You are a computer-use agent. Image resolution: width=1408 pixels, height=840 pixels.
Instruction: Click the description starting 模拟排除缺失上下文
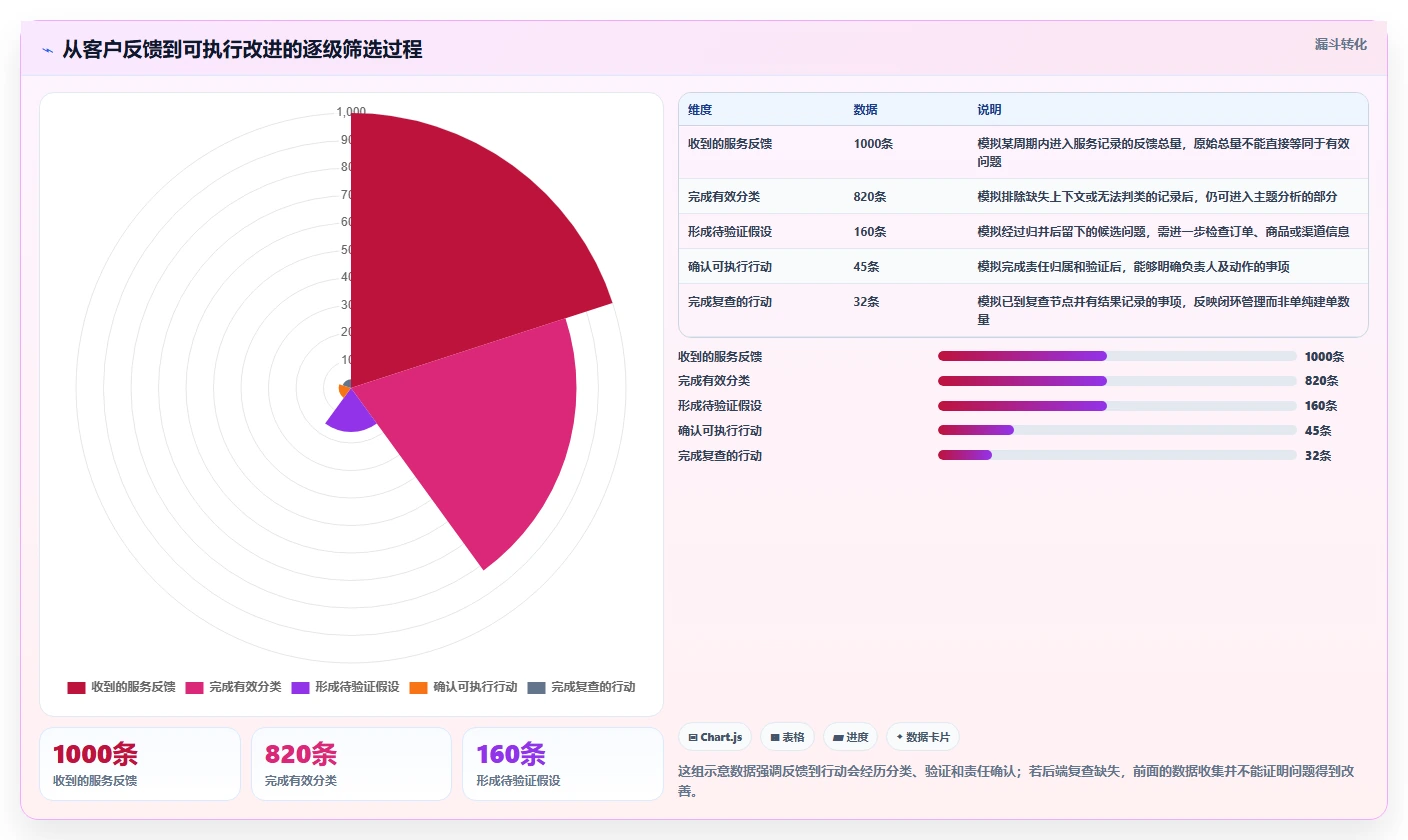pyautogui.click(x=1157, y=197)
